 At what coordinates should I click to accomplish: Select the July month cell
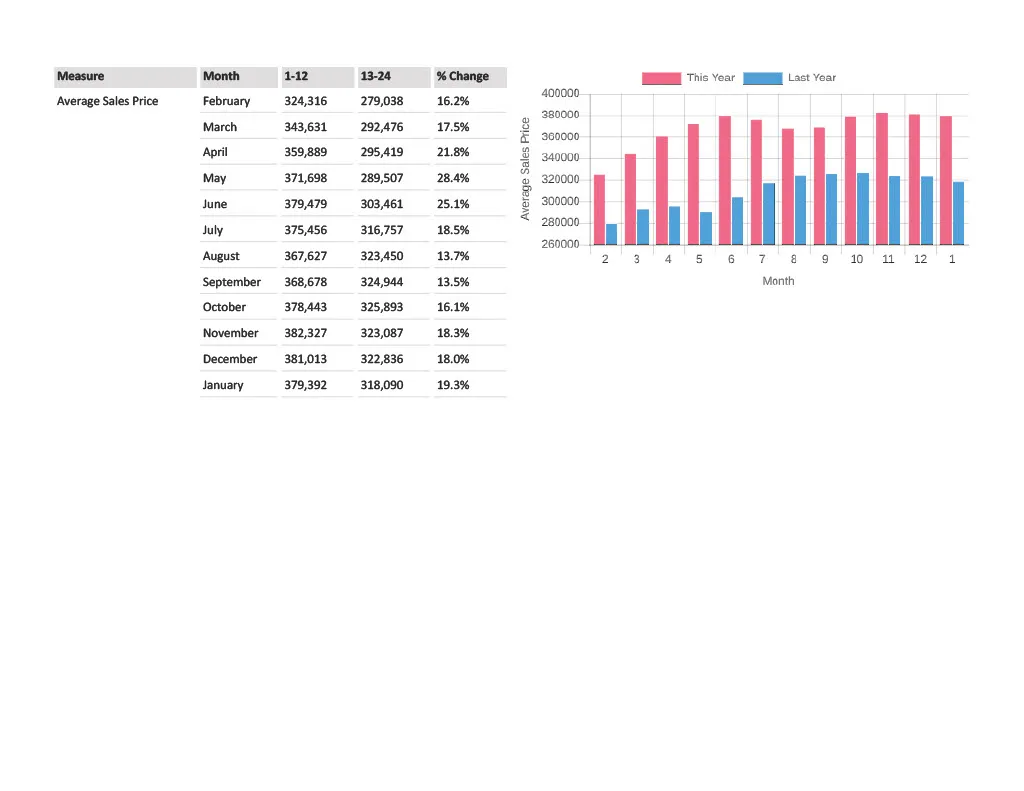212,230
